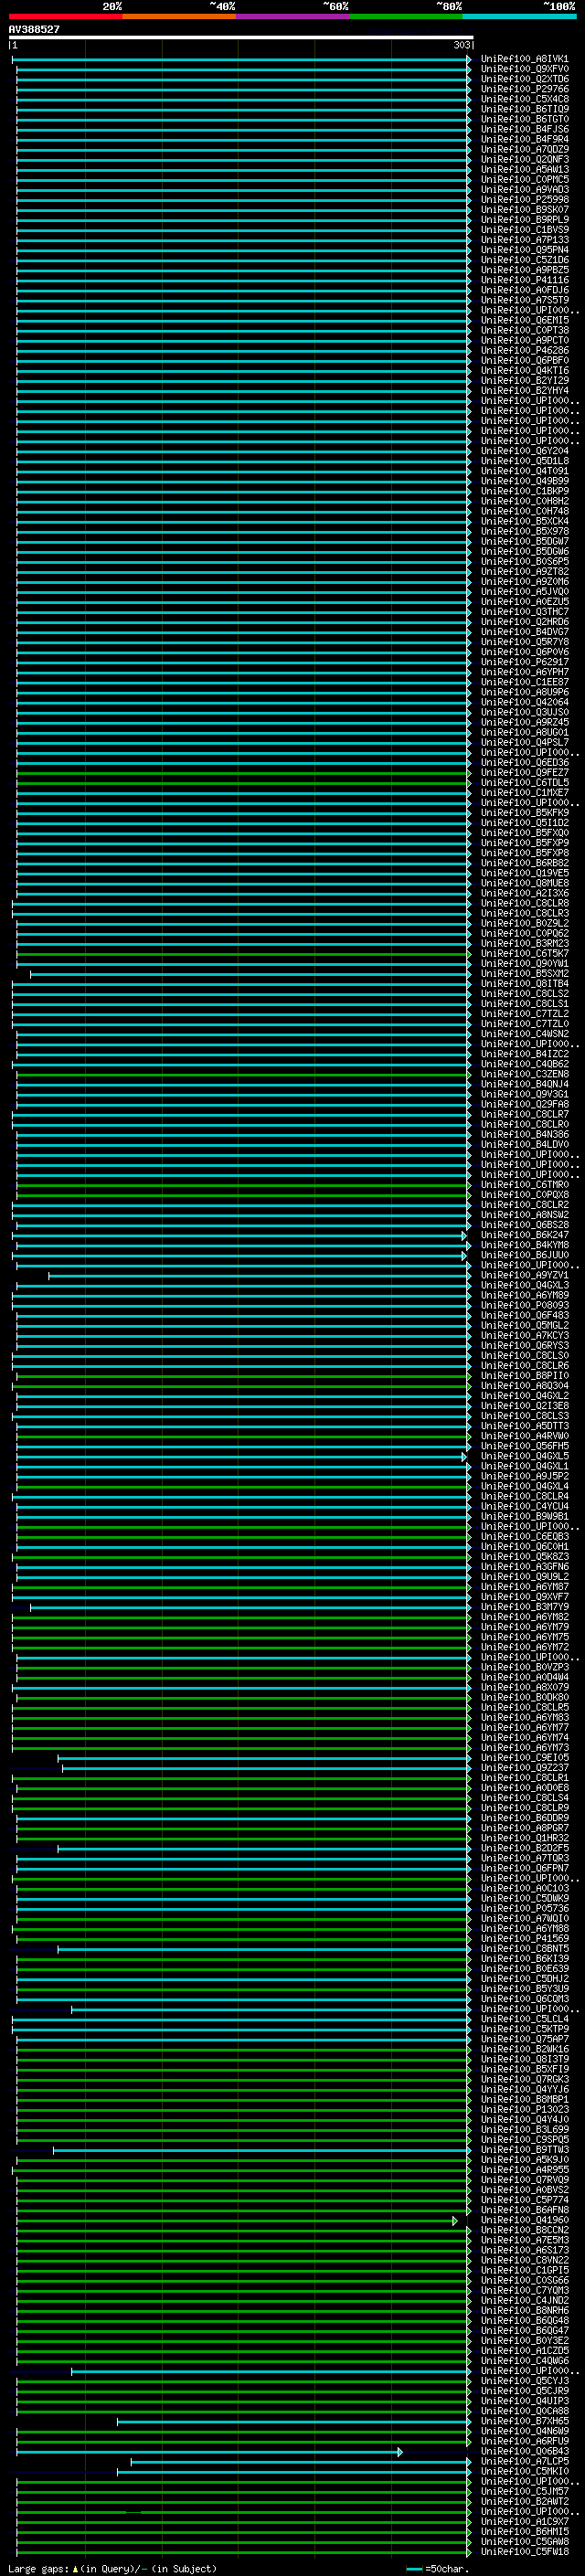Pick the green ~80% legend segment
The image size is (585, 2576).
point(406,16)
